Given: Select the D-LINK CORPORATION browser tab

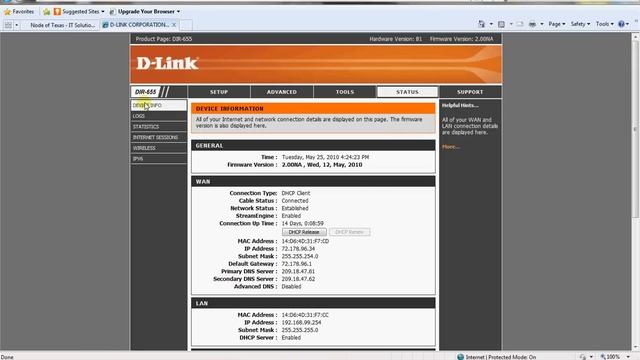Looking at the screenshot, I should (137, 25).
